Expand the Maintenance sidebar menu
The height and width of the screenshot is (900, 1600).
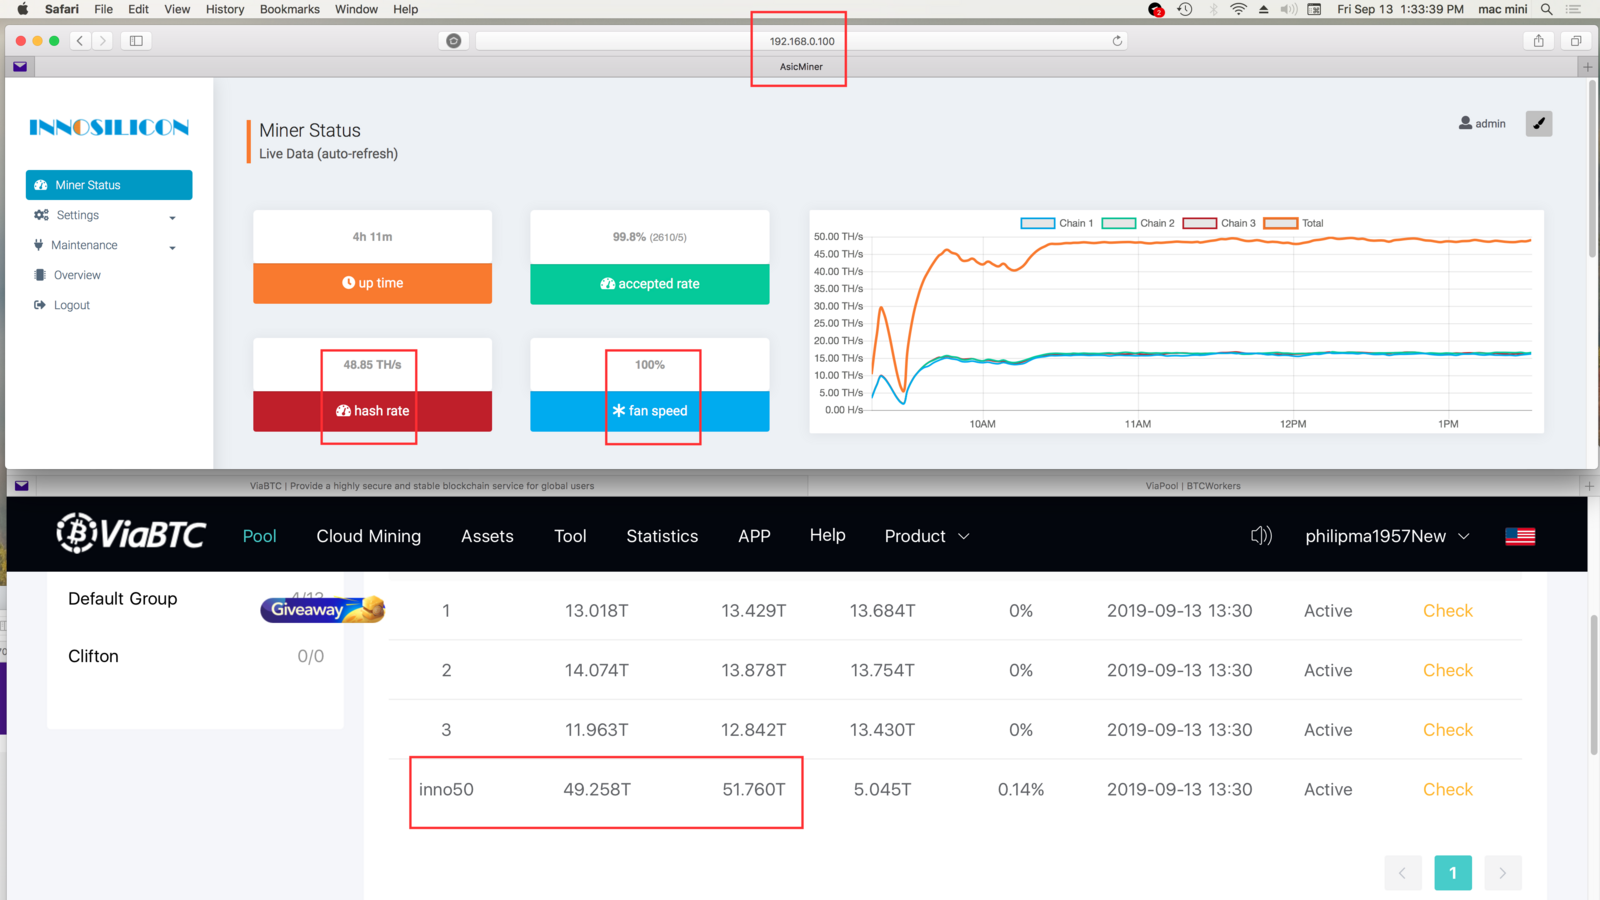coord(109,245)
